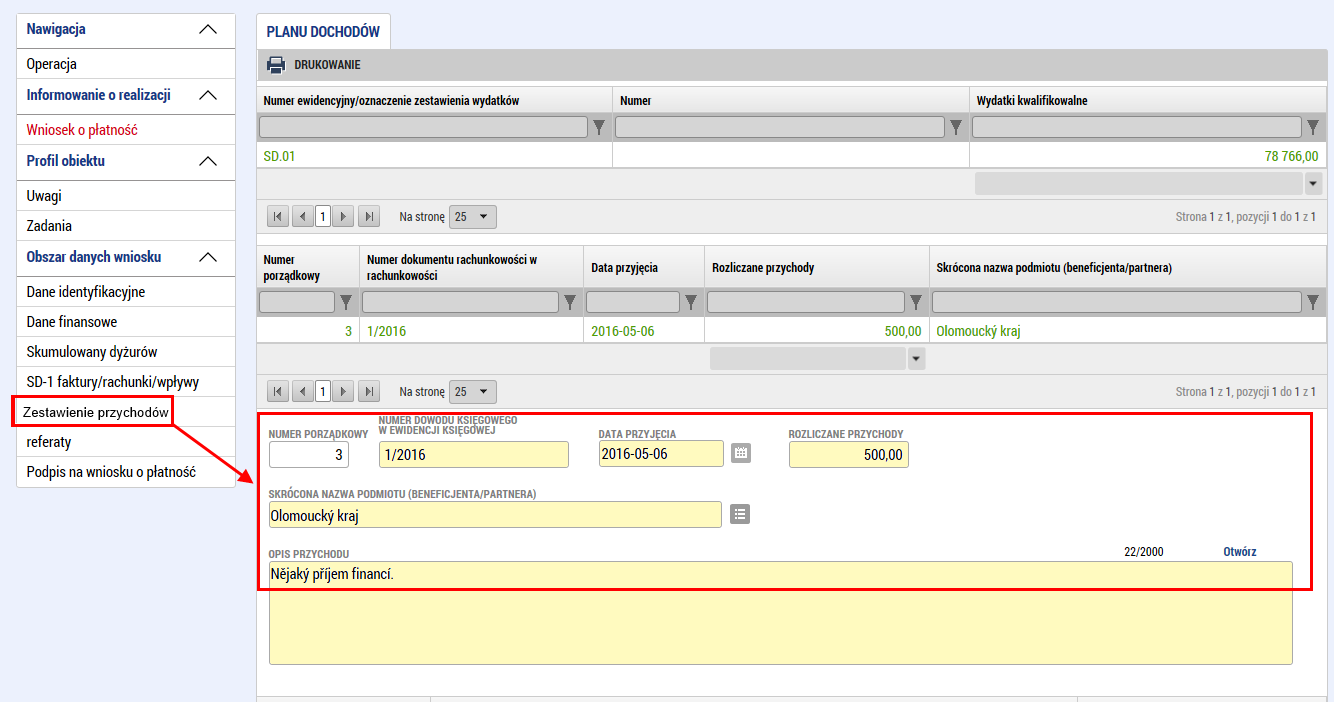The height and width of the screenshot is (702, 1334).
Task: Click 2016-05-06 cell in lower table
Action: [x=644, y=331]
